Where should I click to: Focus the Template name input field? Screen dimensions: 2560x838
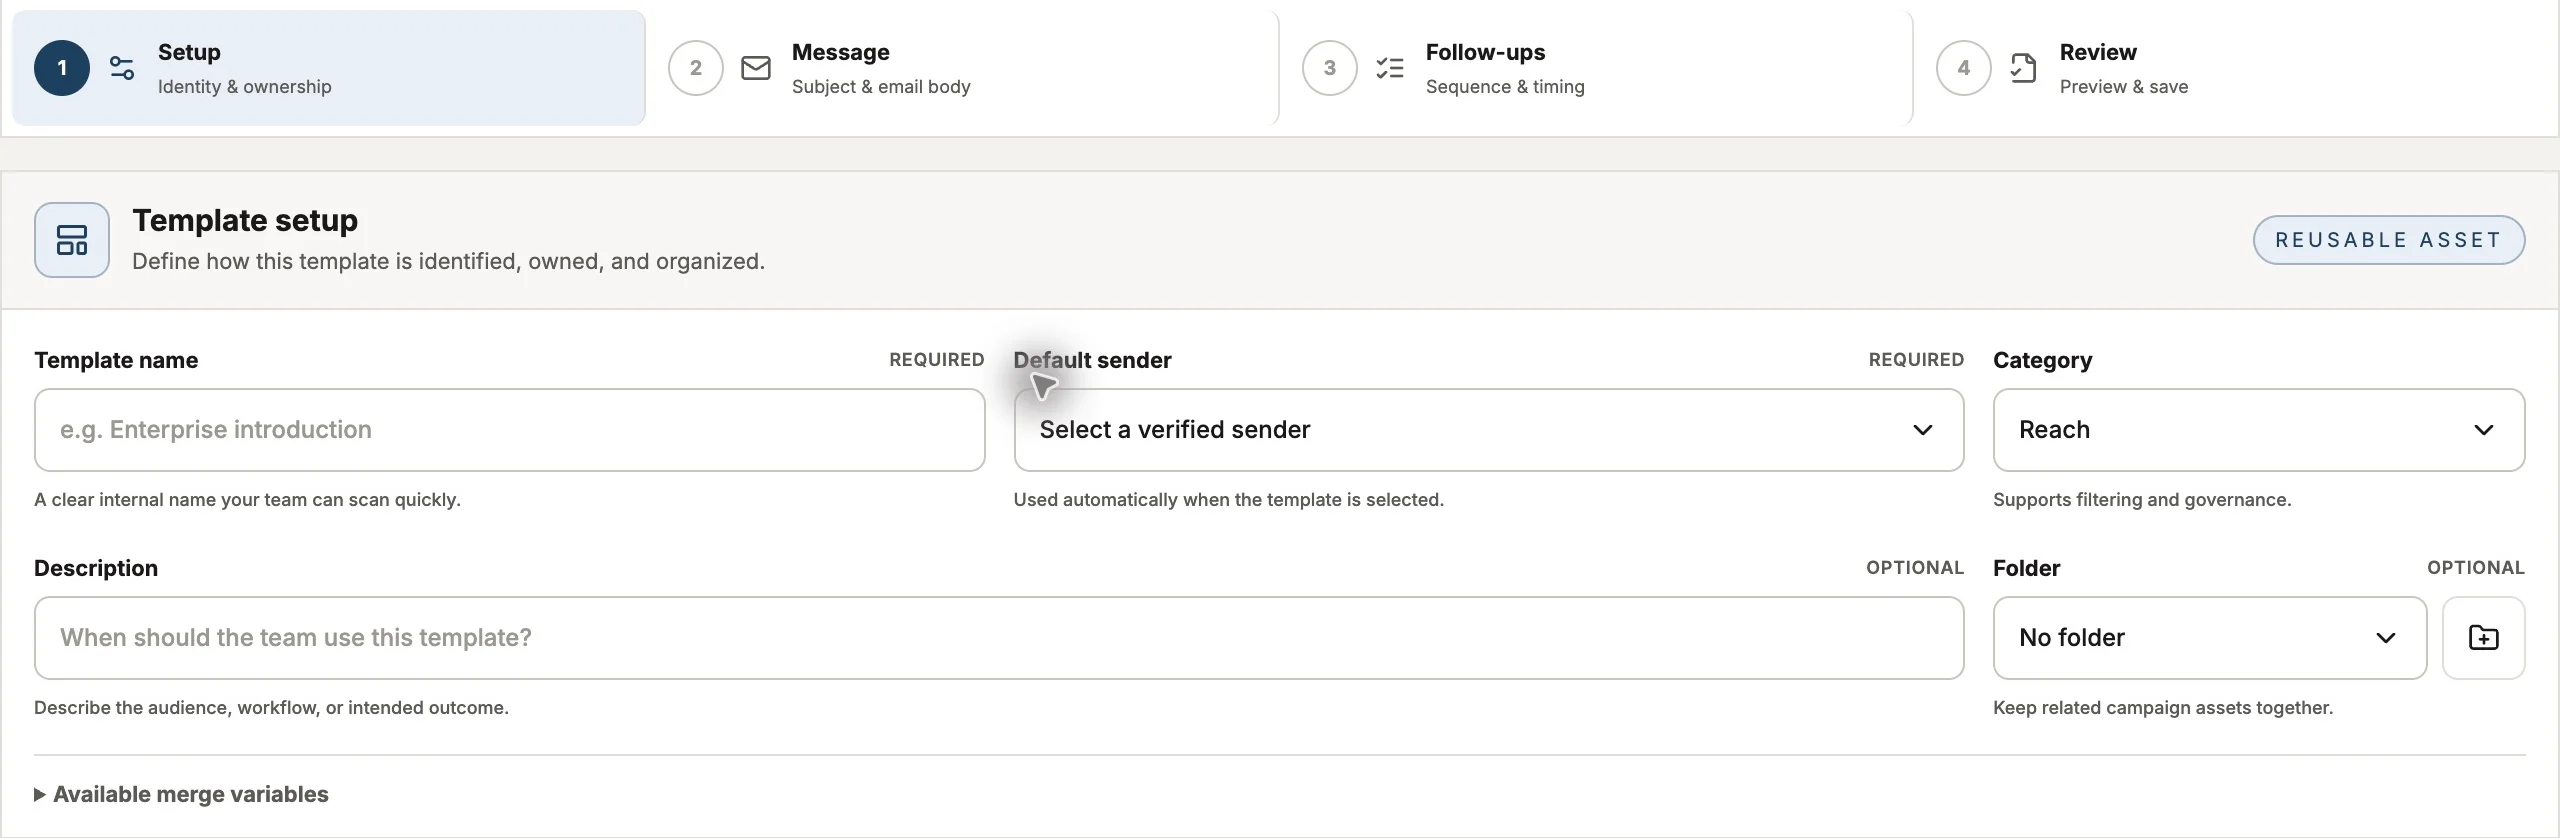(510, 430)
